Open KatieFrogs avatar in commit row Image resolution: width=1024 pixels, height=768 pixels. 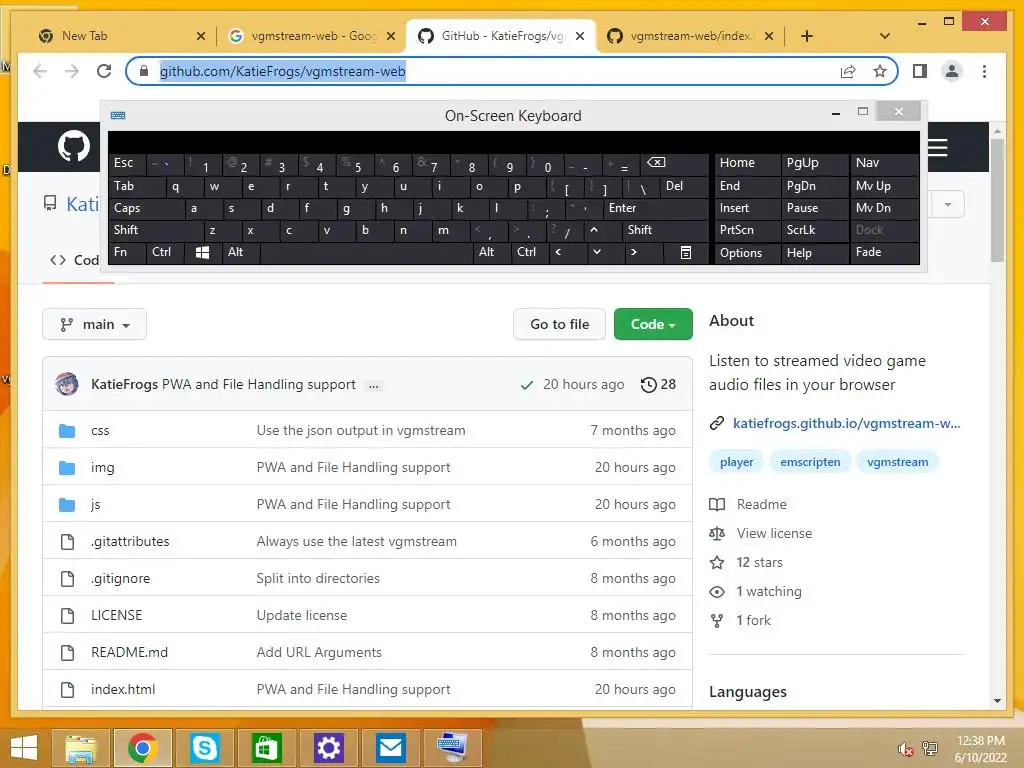(67, 385)
